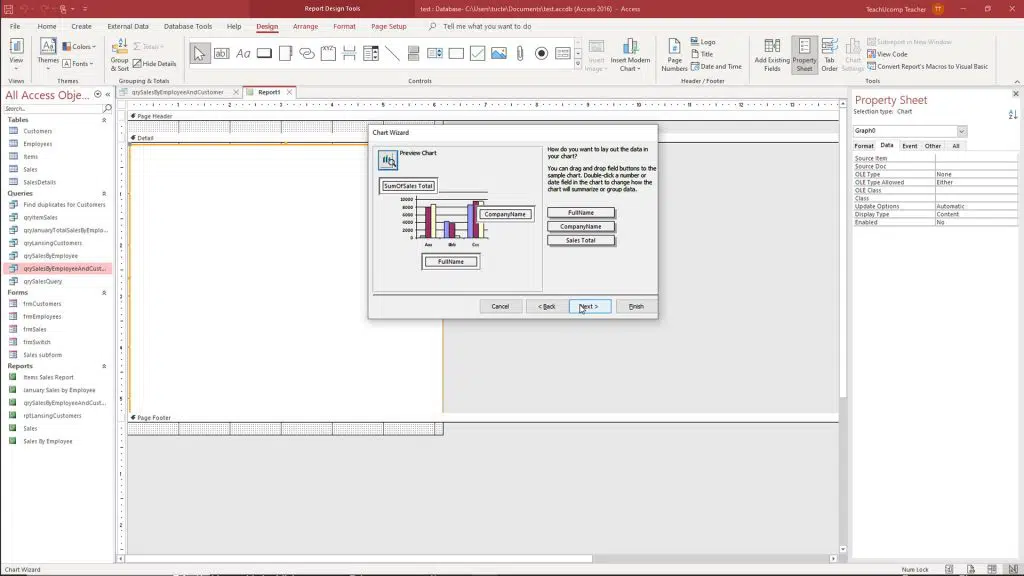
Task: Click the Page Numbers icon
Action: pos(675,55)
